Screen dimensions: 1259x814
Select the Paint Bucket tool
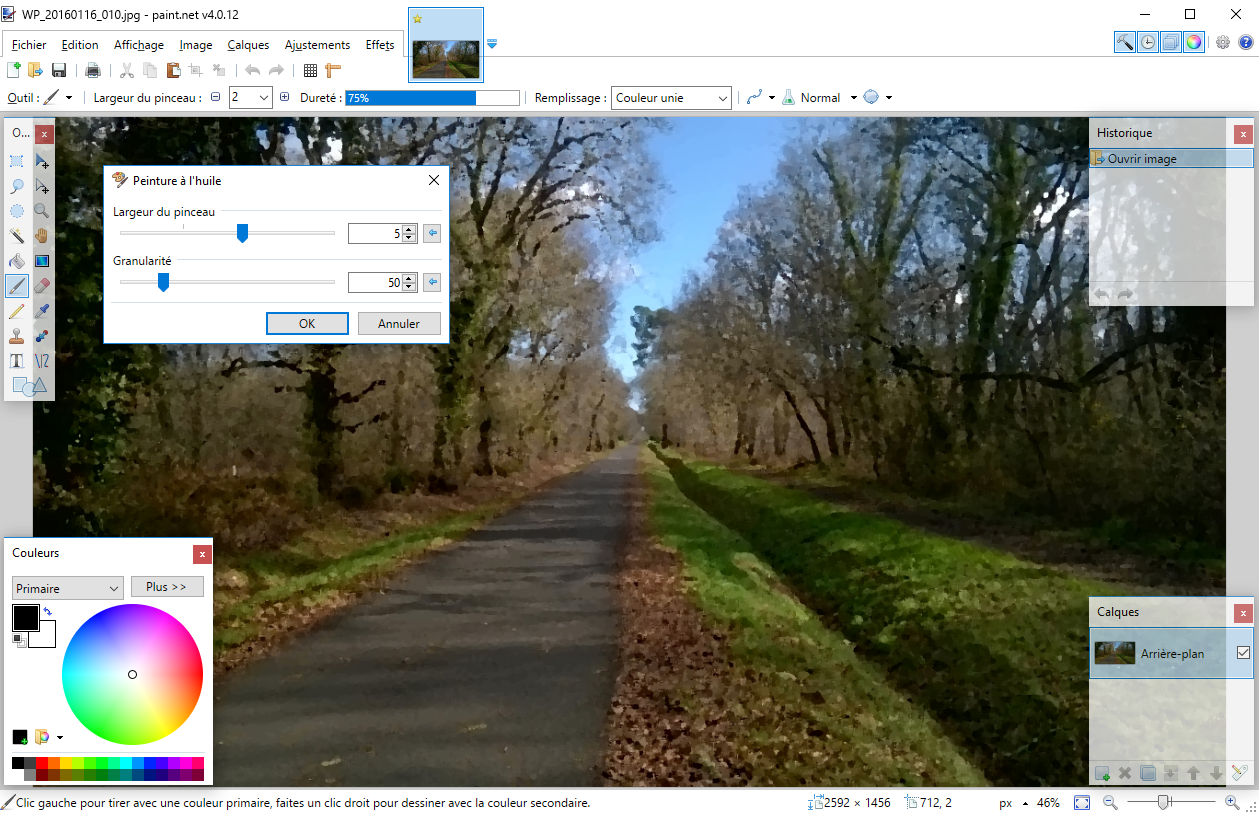[x=17, y=261]
